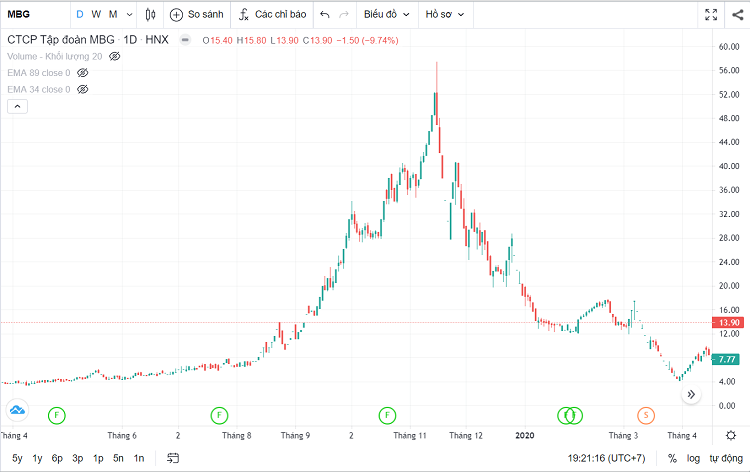Click the So sánh compare button
Viewport: 750px width, 472px height.
coord(196,15)
